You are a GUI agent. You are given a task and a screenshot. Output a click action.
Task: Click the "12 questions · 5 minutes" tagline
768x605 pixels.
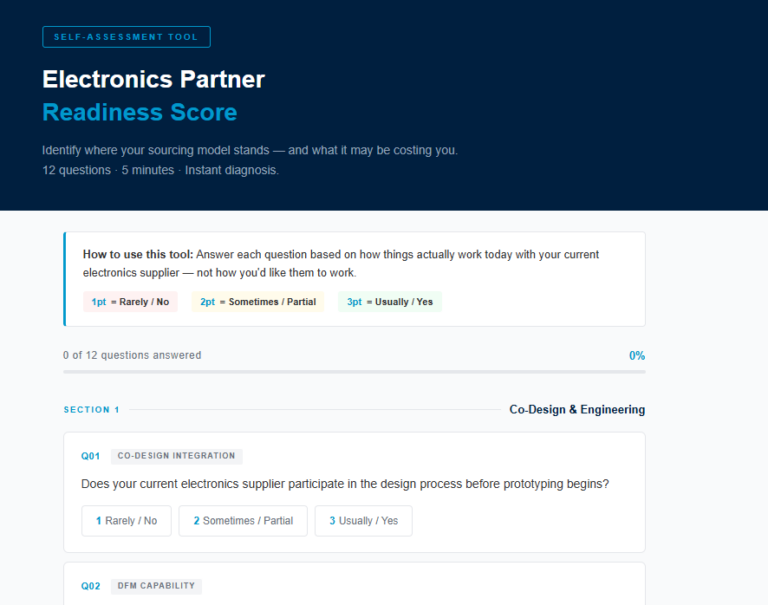(160, 170)
